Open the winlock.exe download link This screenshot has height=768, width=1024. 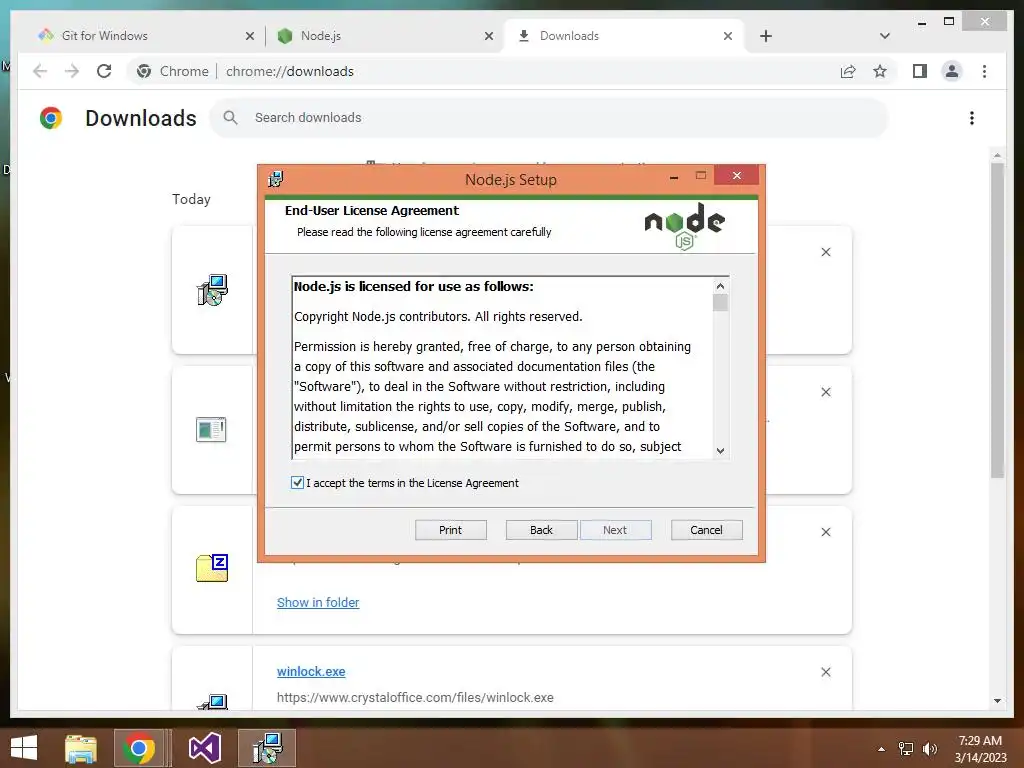[311, 671]
